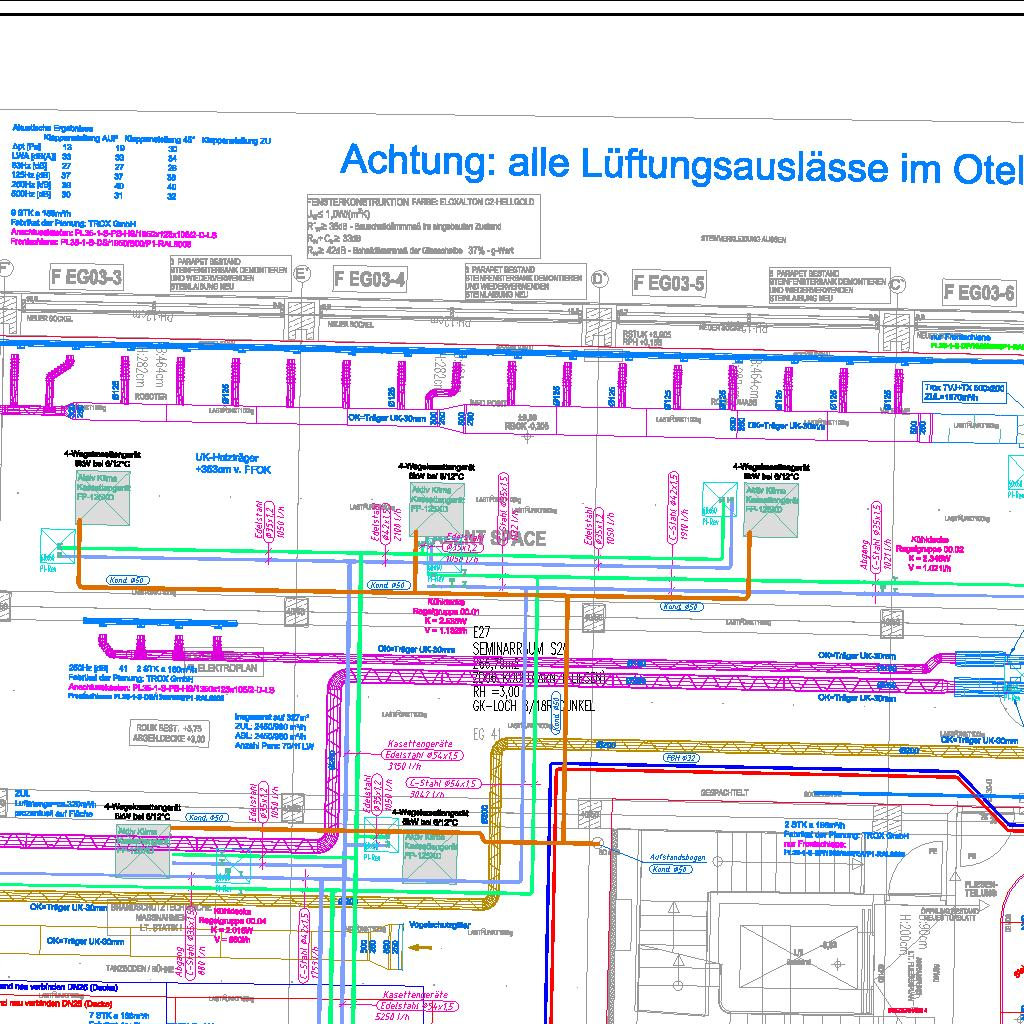This screenshot has height=1024, width=1024.
Task: Click the 'Aufstandsbogen' label
Action: 678,857
